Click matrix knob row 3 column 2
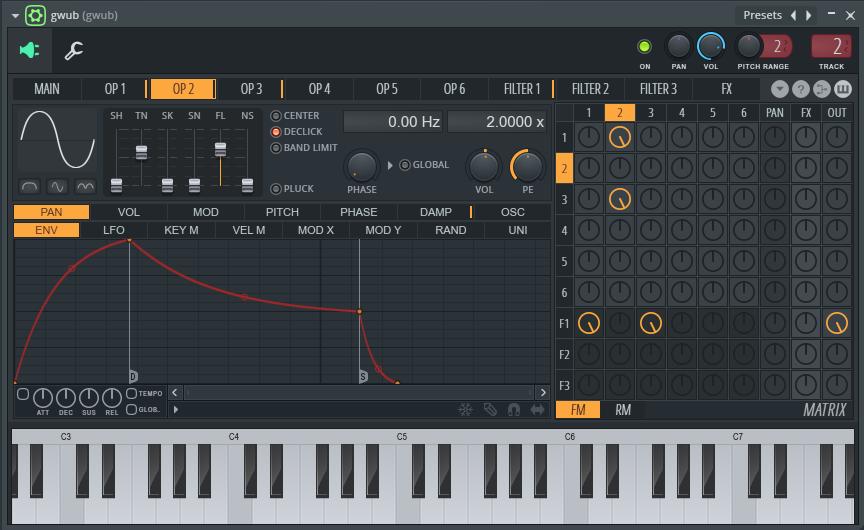 point(619,199)
